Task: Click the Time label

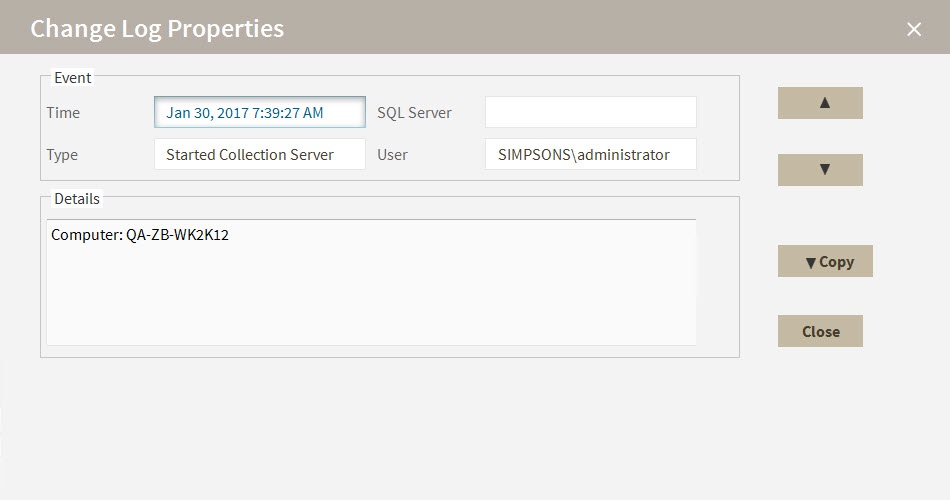Action: (63, 113)
